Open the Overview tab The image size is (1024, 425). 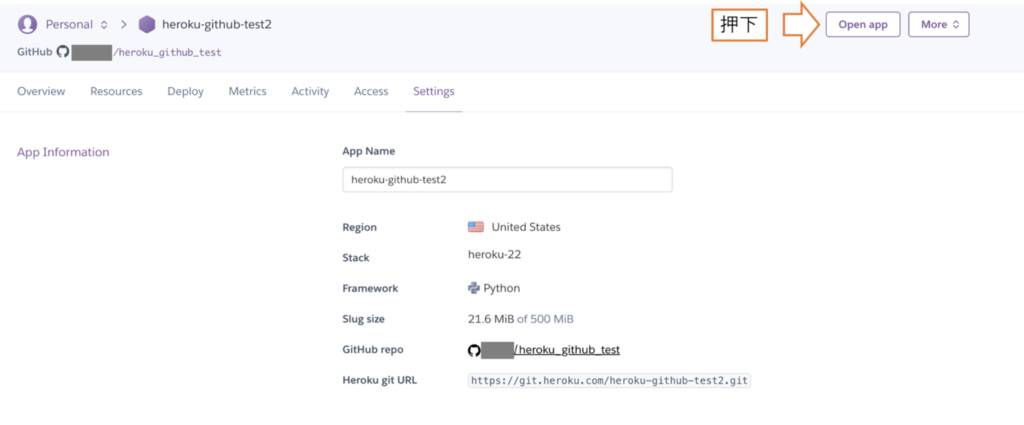click(x=41, y=91)
